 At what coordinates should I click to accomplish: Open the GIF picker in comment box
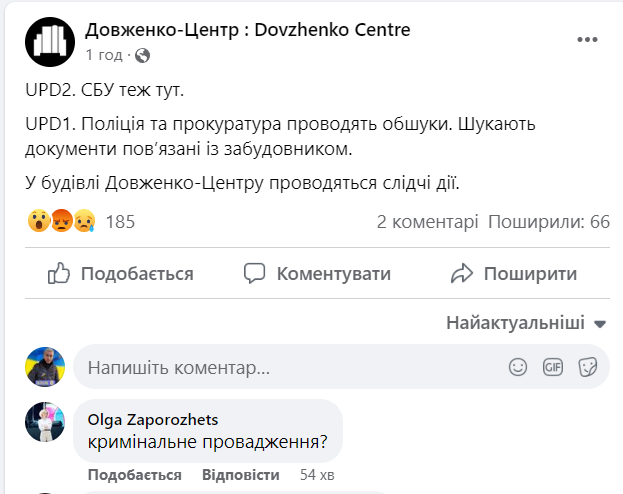click(x=553, y=367)
